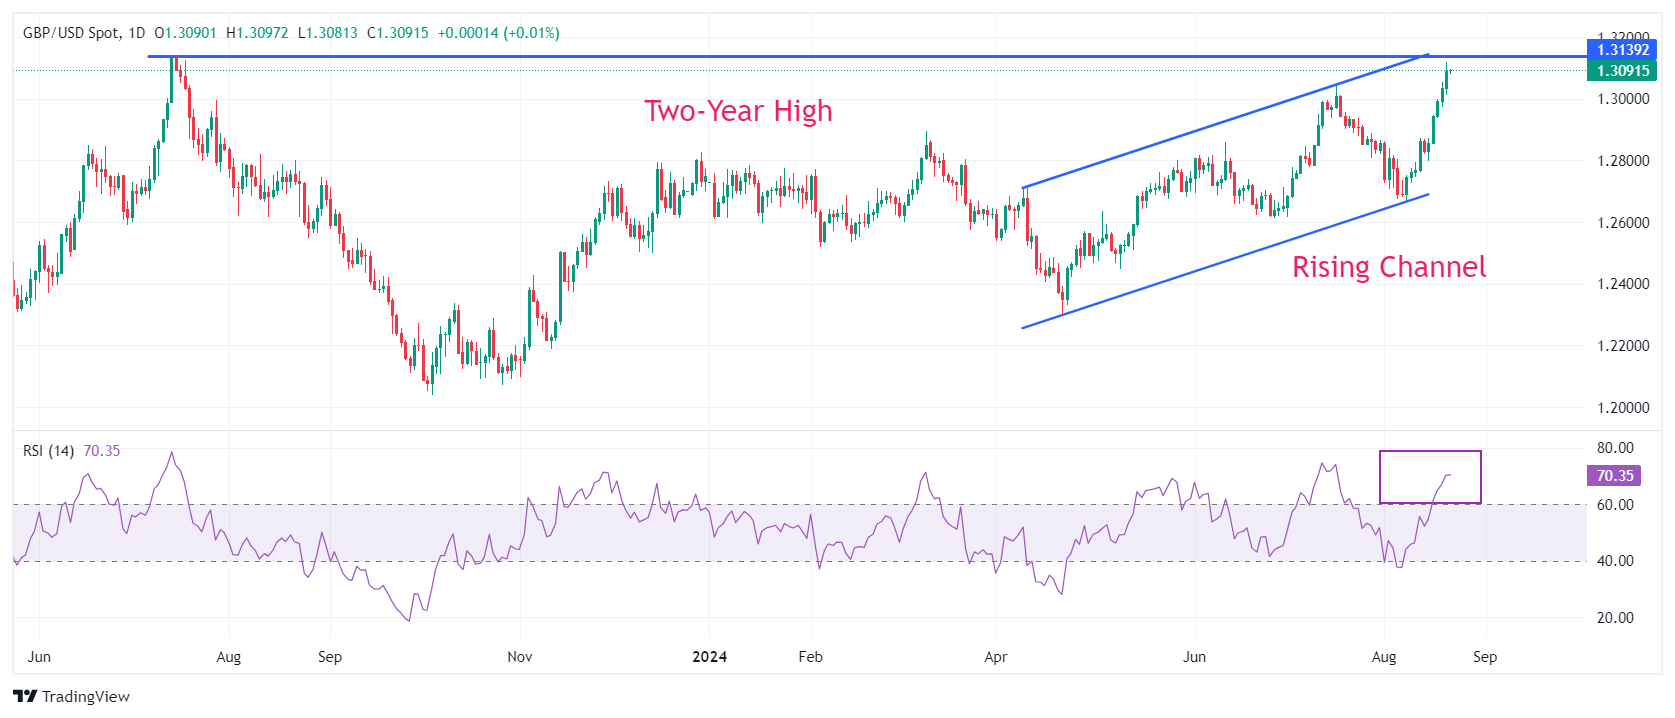This screenshot has width=1675, height=718.
Task: Click the blue 1.31392 price label
Action: (1622, 50)
